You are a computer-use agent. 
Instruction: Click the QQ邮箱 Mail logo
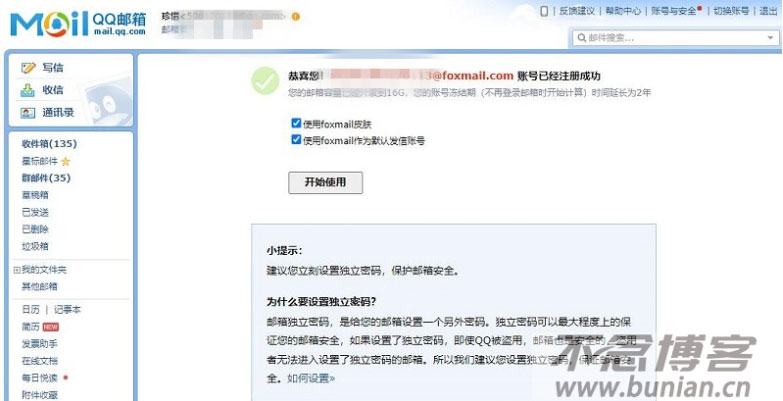pyautogui.click(x=78, y=24)
